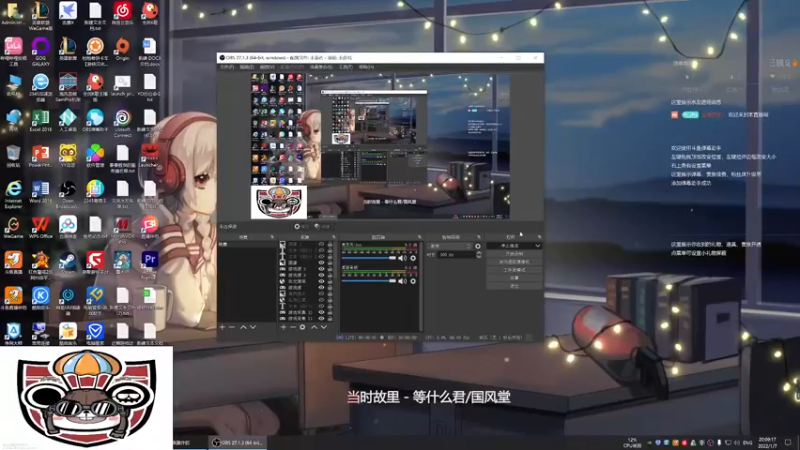This screenshot has width=800, height=450.
Task: Adjust 桌面音频 volume slider
Action: 369,281
